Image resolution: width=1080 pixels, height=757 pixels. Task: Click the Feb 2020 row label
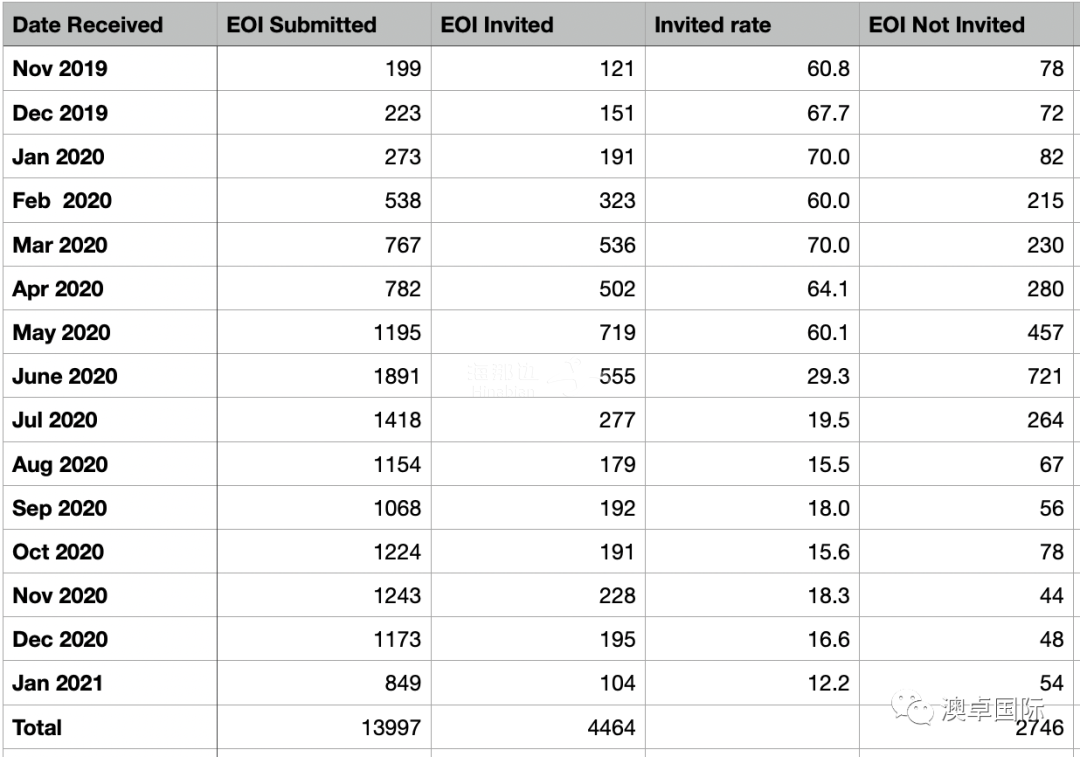pyautogui.click(x=62, y=201)
